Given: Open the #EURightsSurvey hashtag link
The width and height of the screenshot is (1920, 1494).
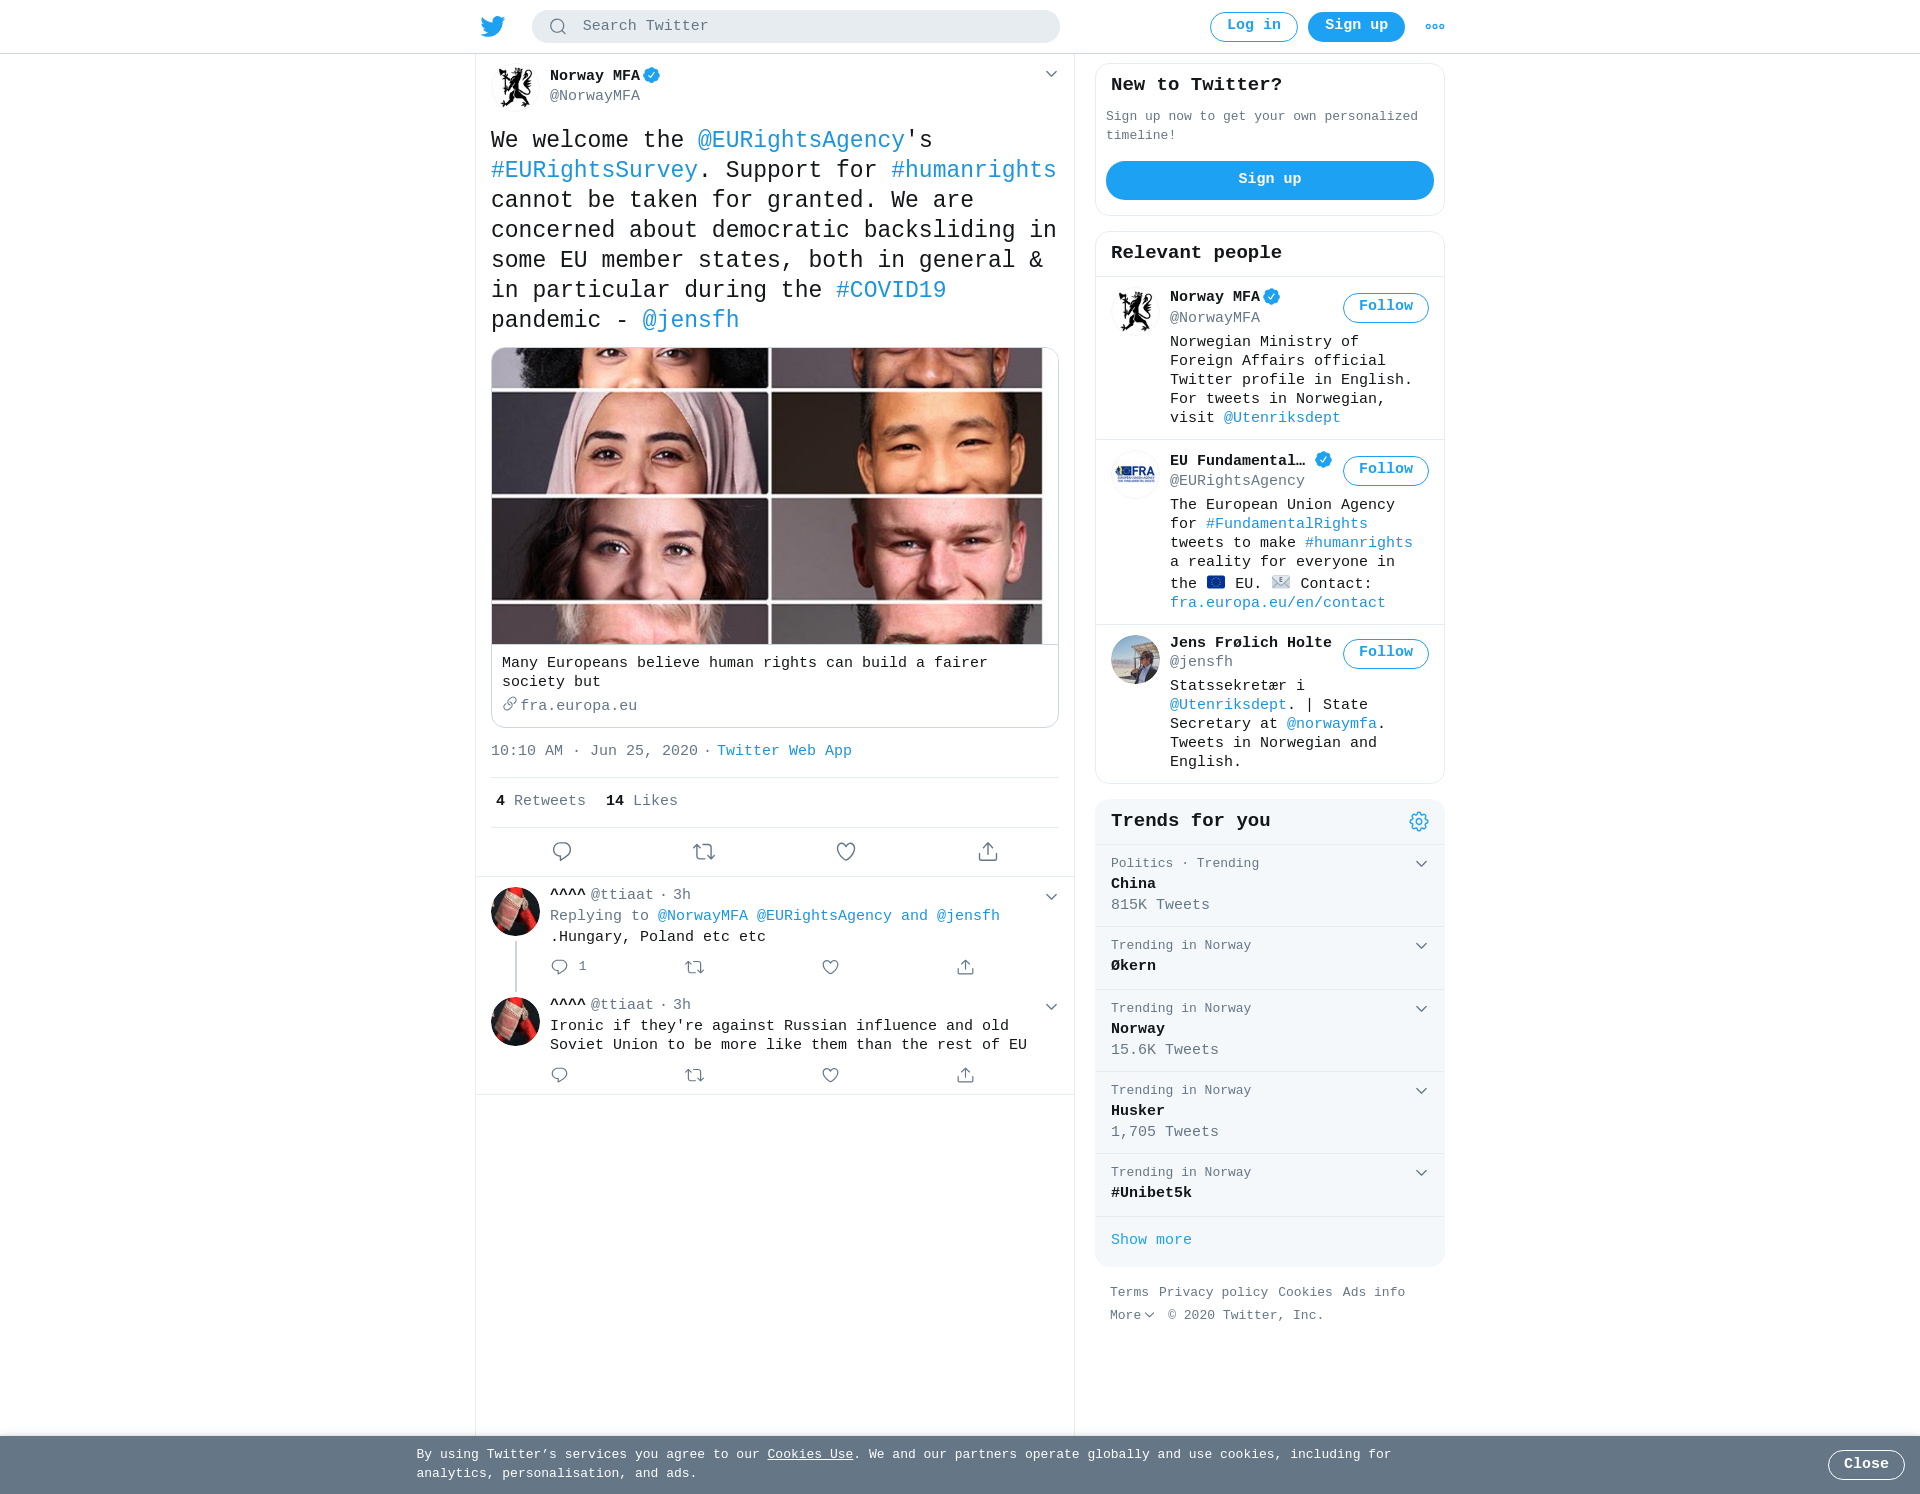Looking at the screenshot, I should click(594, 170).
